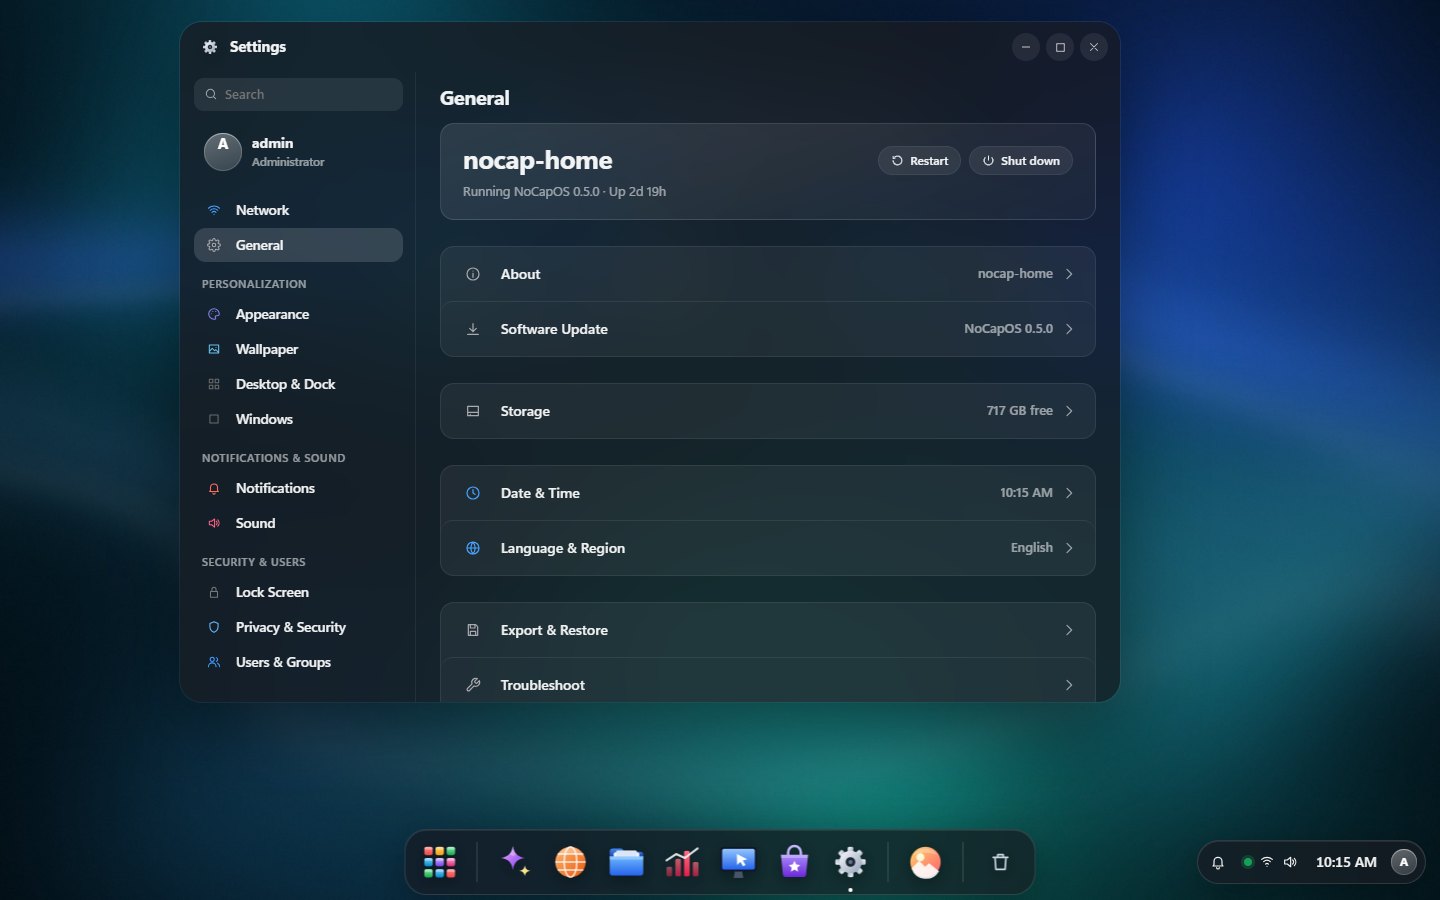Open the purple app store bag in dock
The height and width of the screenshot is (900, 1440).
click(x=794, y=862)
